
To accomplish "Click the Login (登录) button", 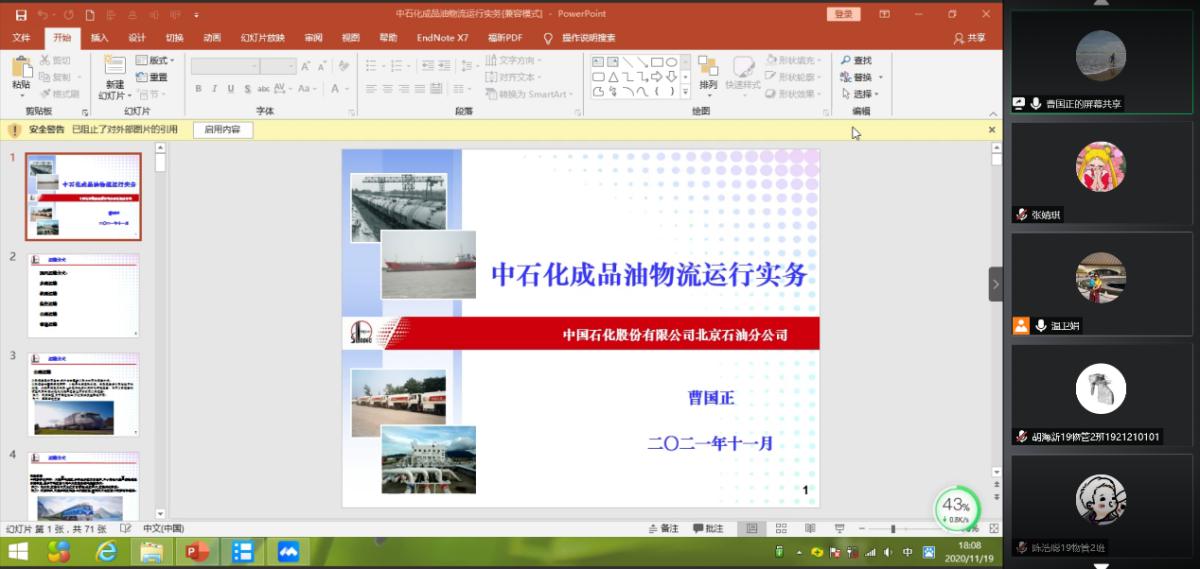I will (843, 14).
